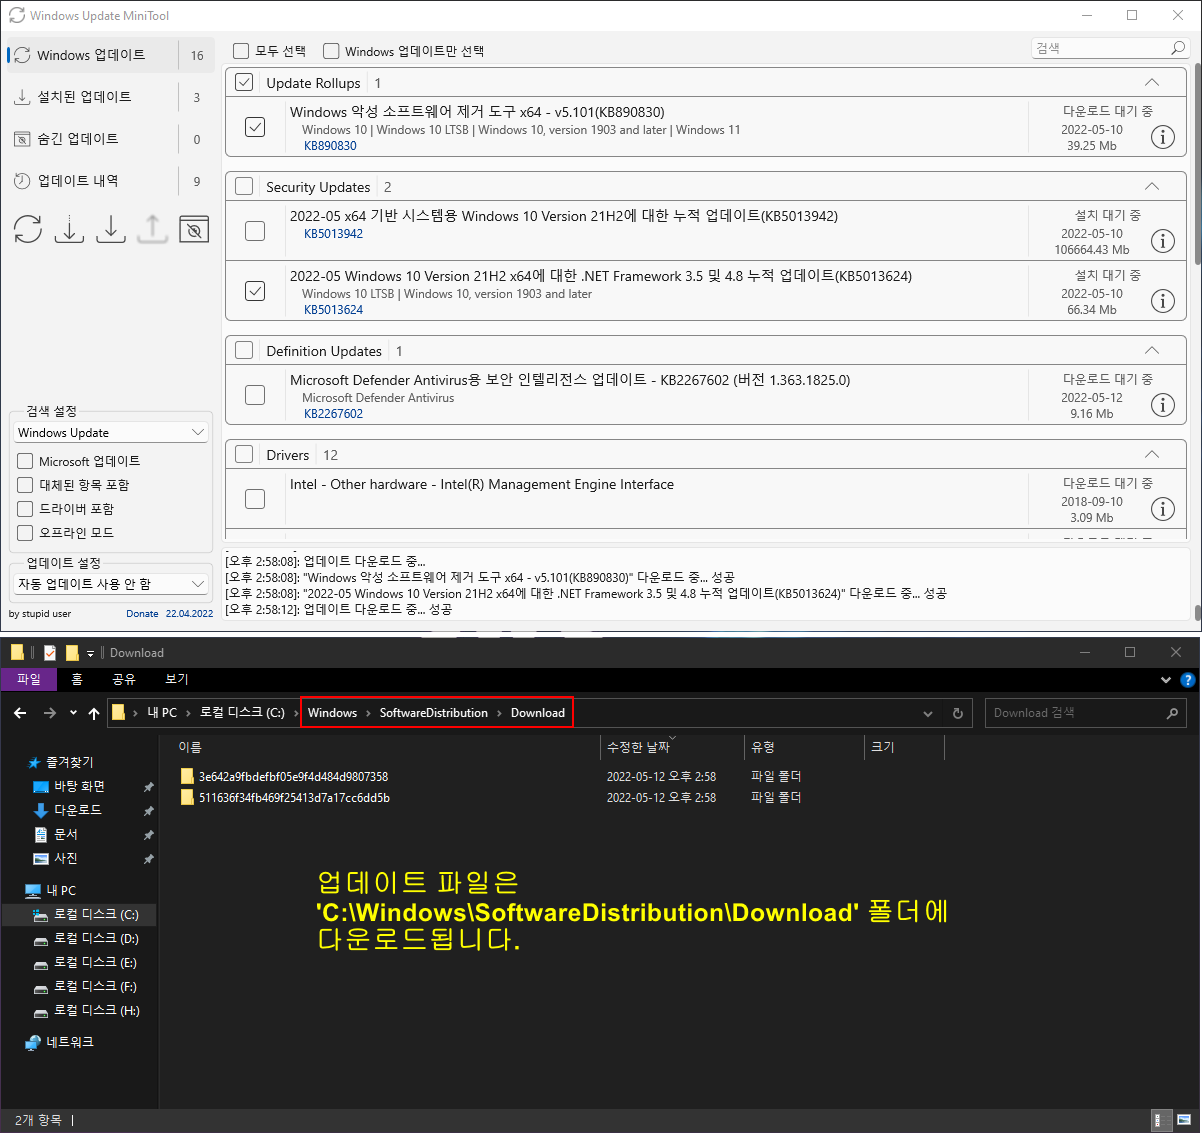Click the hide updates eye icon
The height and width of the screenshot is (1133, 1202).
click(x=194, y=229)
